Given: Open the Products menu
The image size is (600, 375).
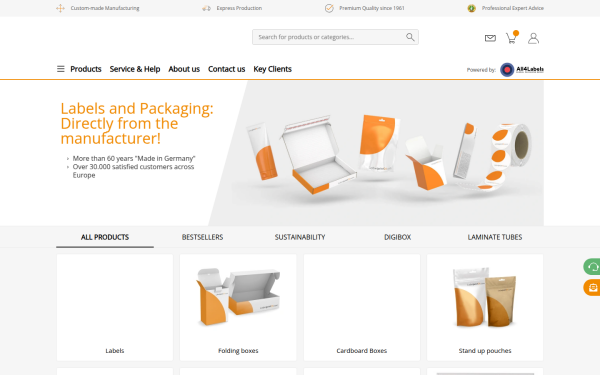Looking at the screenshot, I should pos(86,69).
